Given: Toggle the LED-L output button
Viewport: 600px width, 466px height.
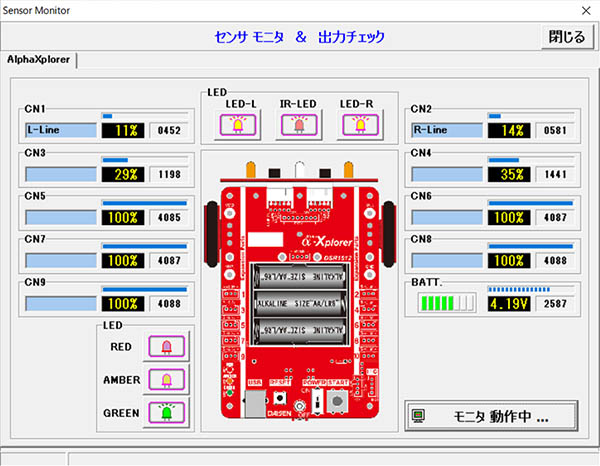Looking at the screenshot, I should [238, 125].
